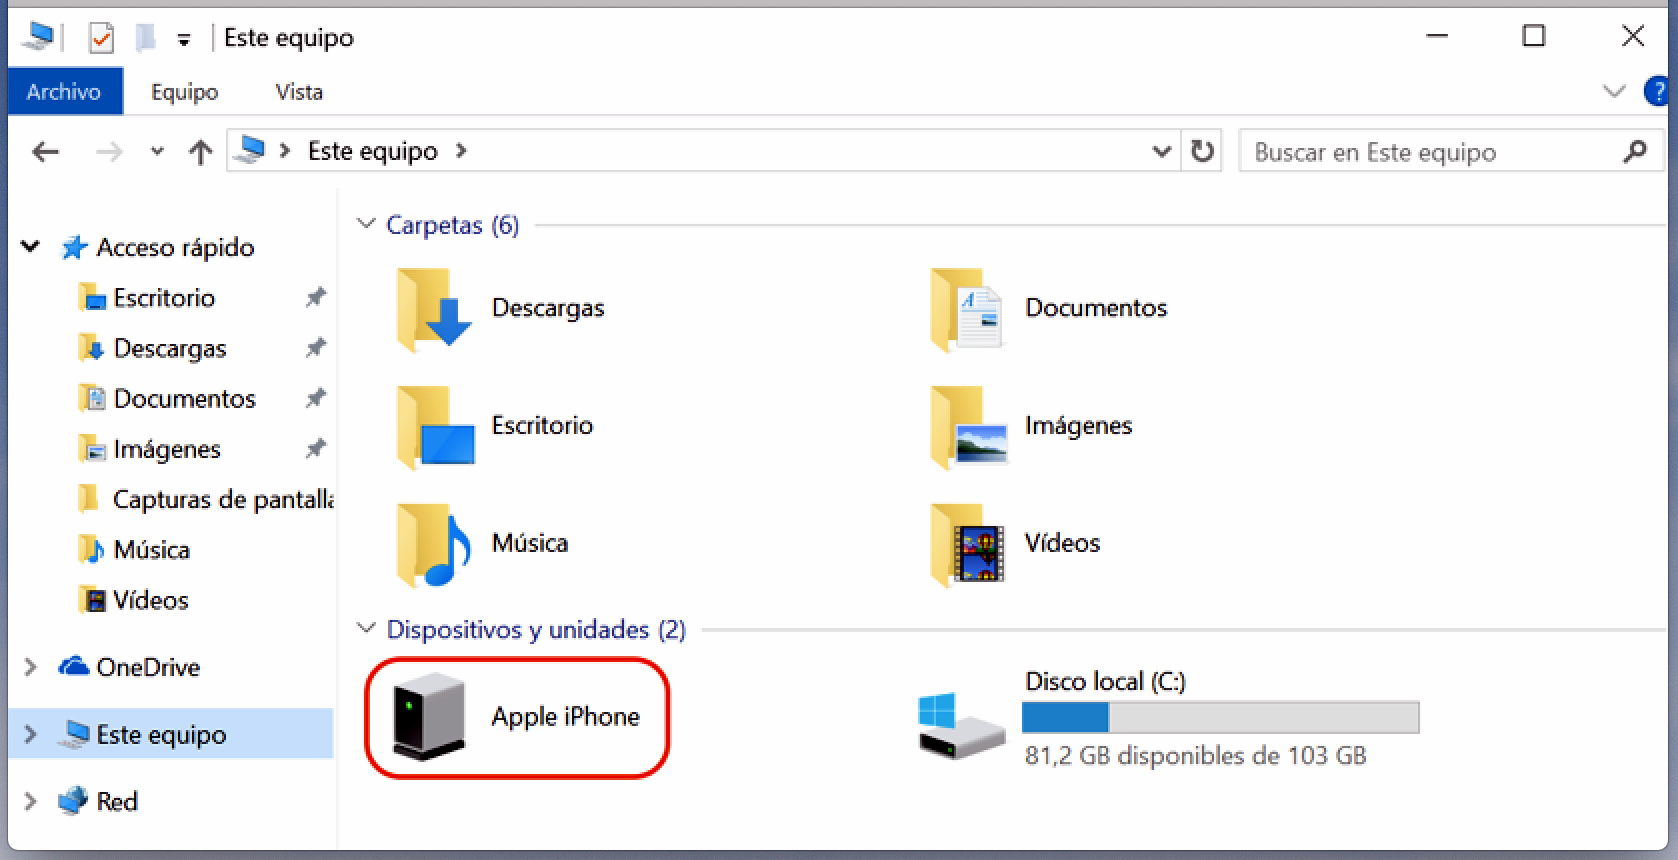Click the chevron after Este equipo breadcrumb
Viewport: 1678px width, 860px height.
(461, 151)
